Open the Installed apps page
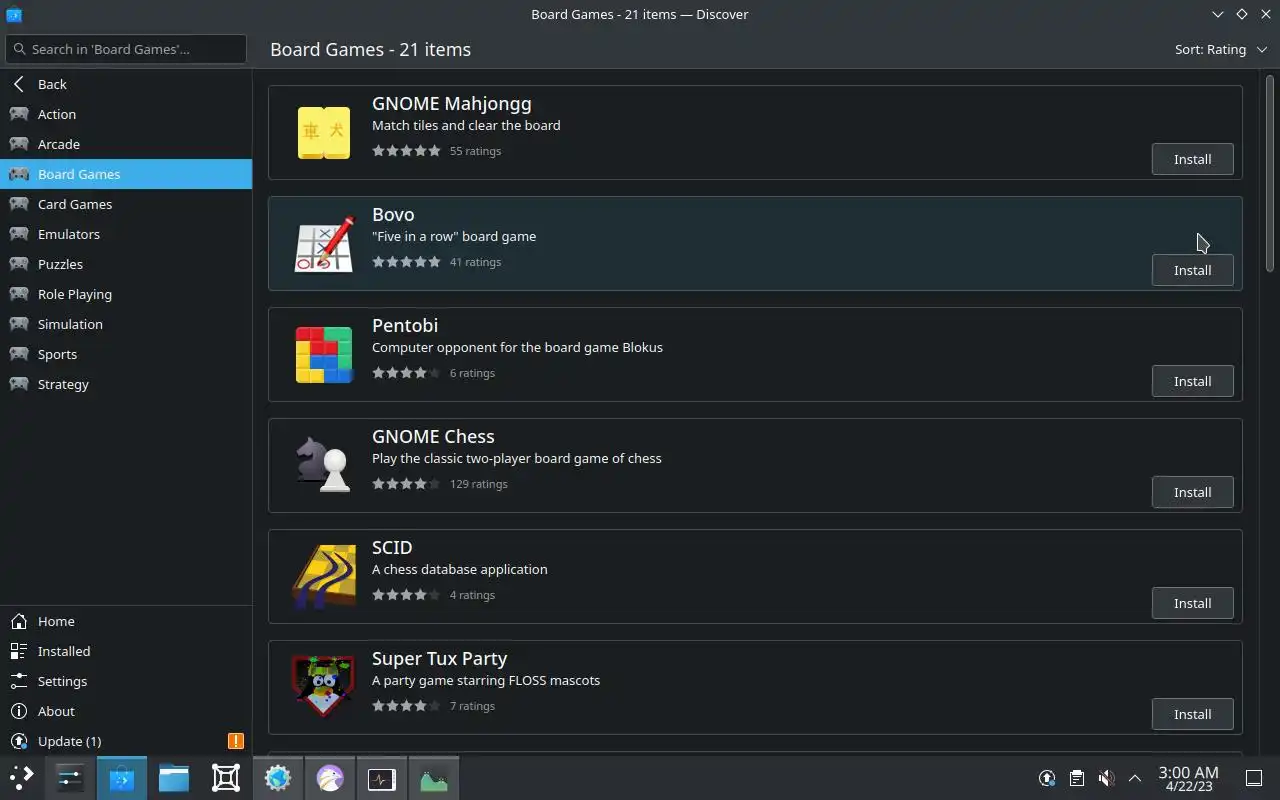Image resolution: width=1280 pixels, height=800 pixels. tap(126, 651)
